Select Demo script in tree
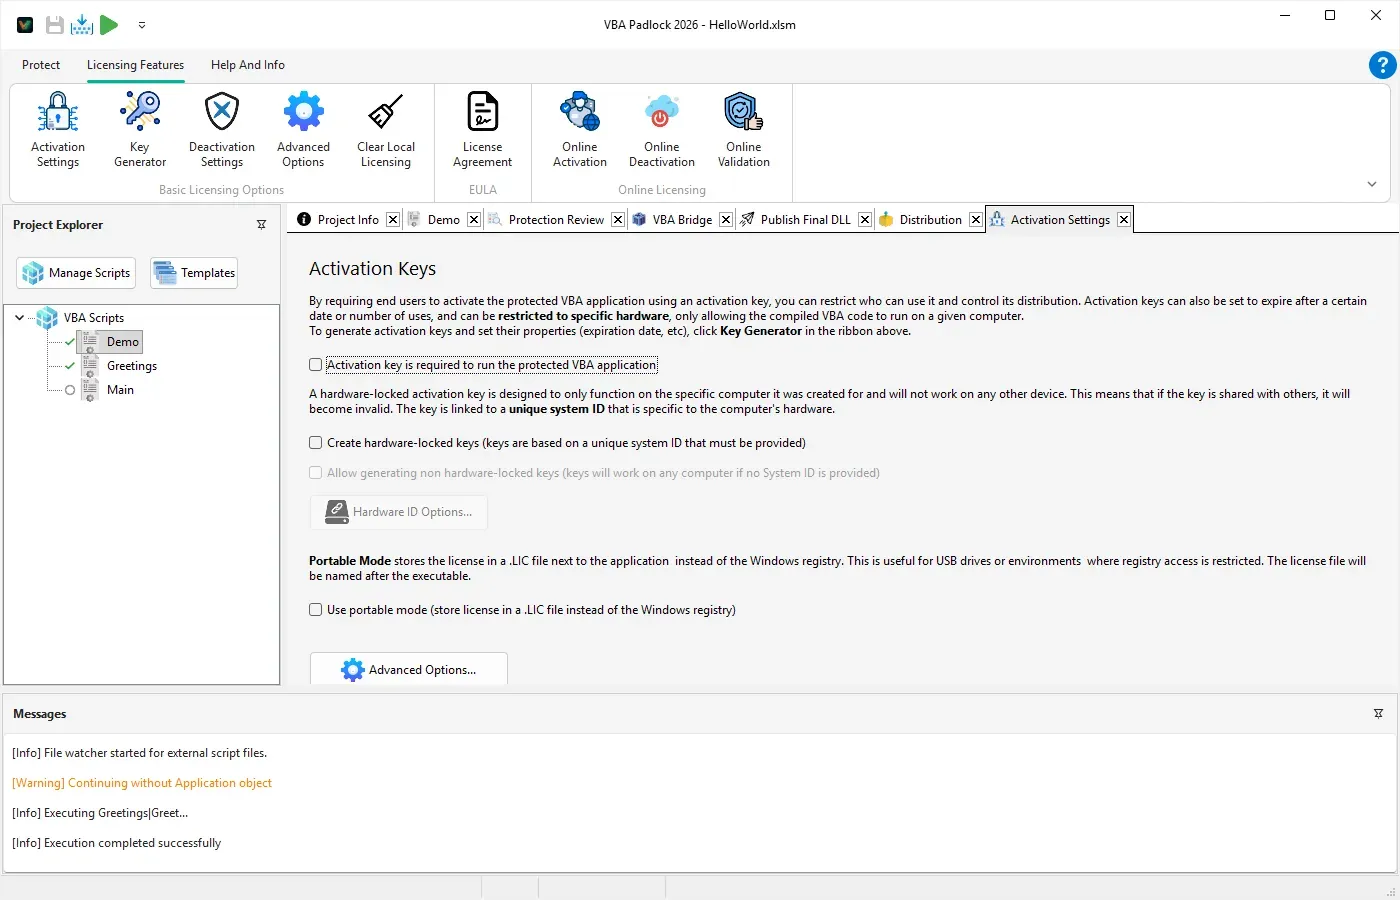This screenshot has height=900, width=1400. tap(123, 342)
